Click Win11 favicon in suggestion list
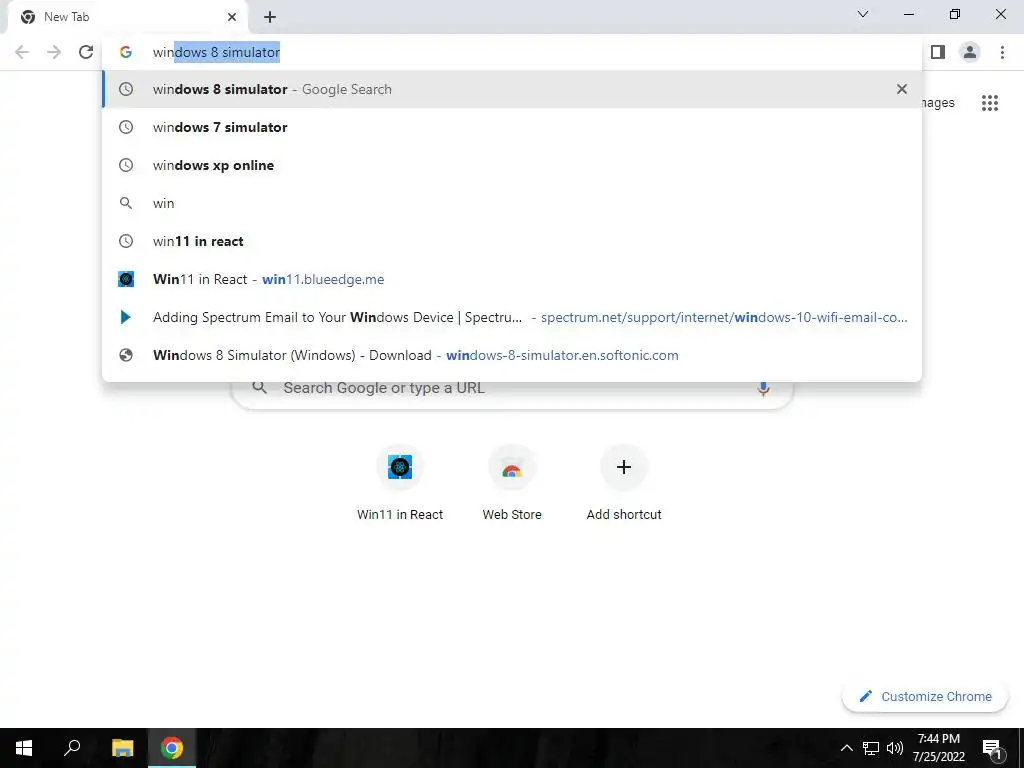1024x768 pixels. [x=125, y=280]
